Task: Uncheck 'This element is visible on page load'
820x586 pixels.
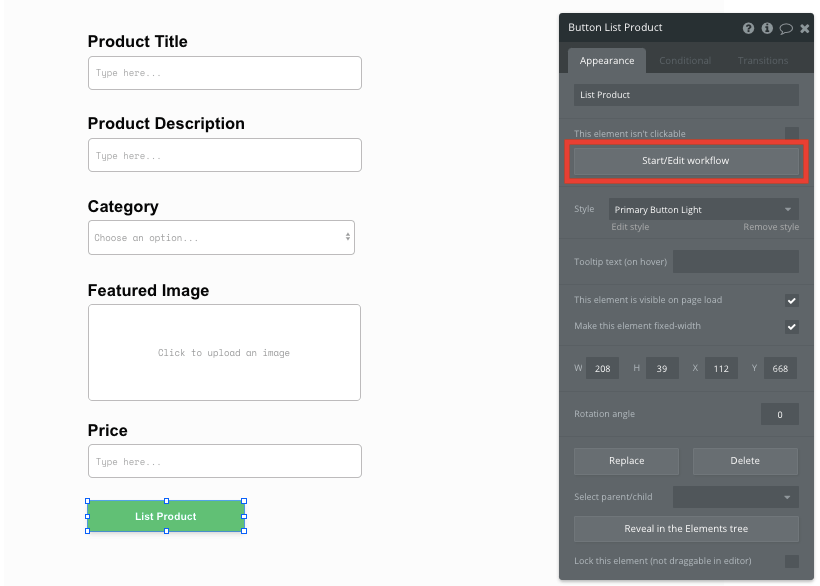Action: 792,300
